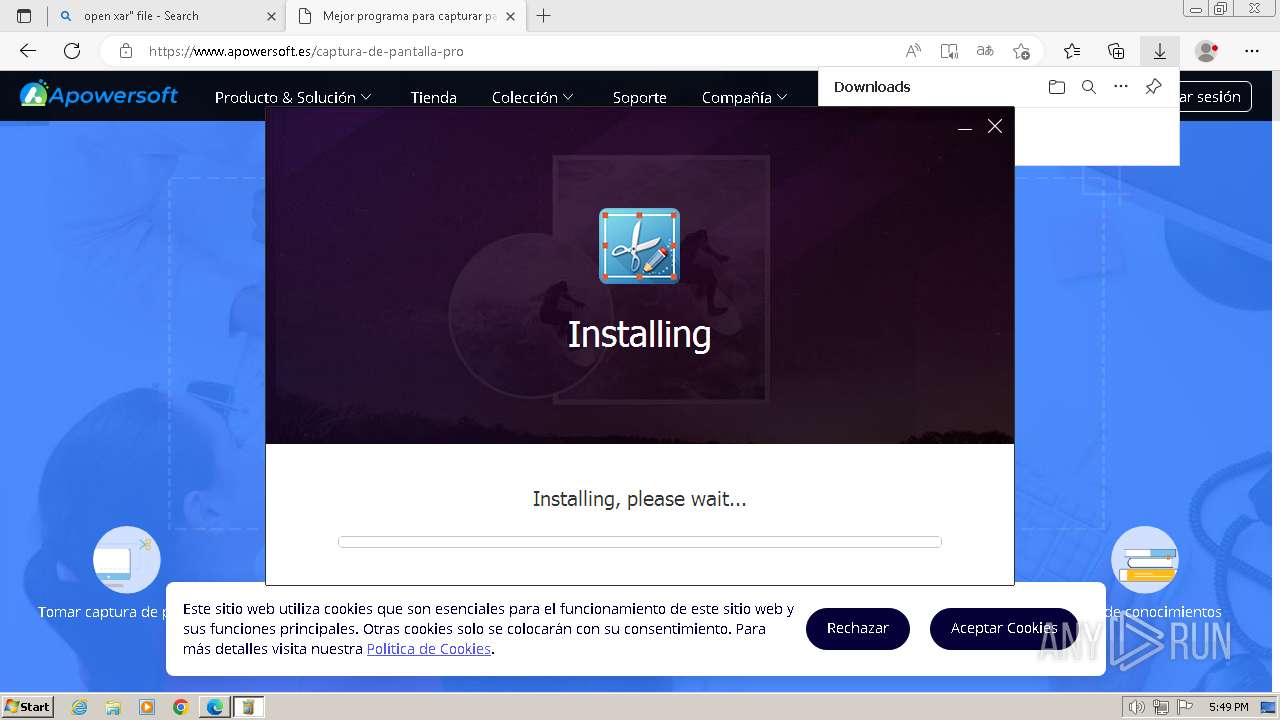Go back to the previous page
The height and width of the screenshot is (720, 1280).
[28, 51]
